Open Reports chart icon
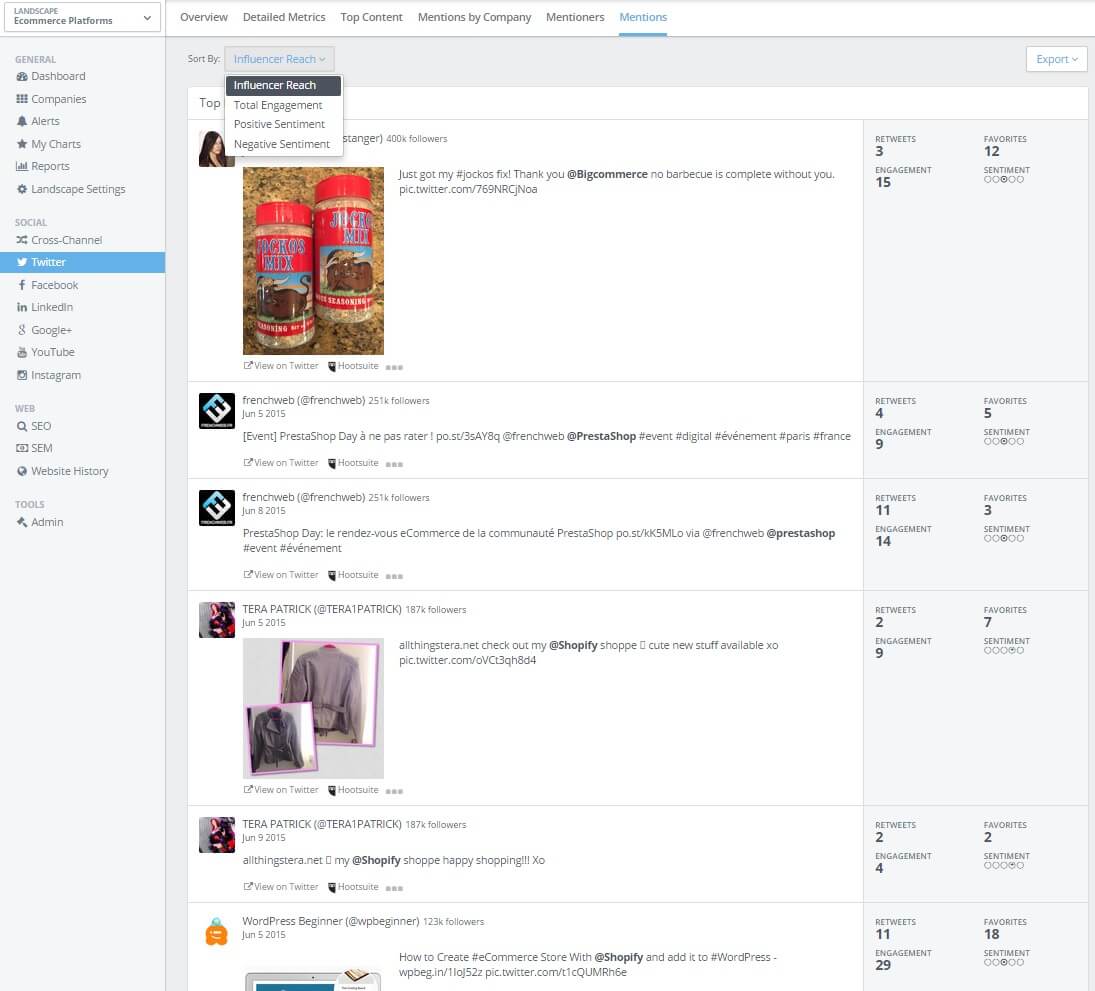The width and height of the screenshot is (1095, 991). [x=22, y=166]
